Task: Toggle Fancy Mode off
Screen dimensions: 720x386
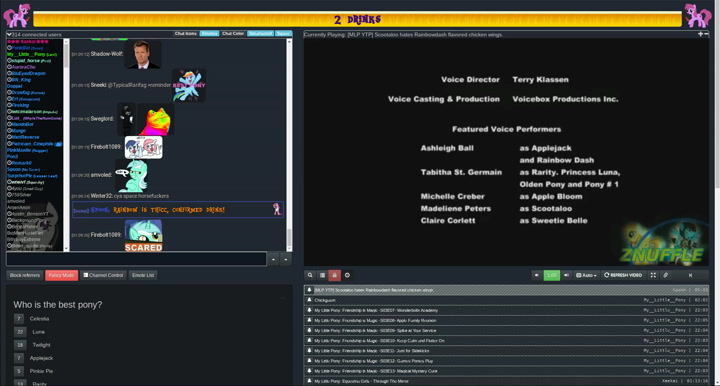Action: (x=62, y=275)
